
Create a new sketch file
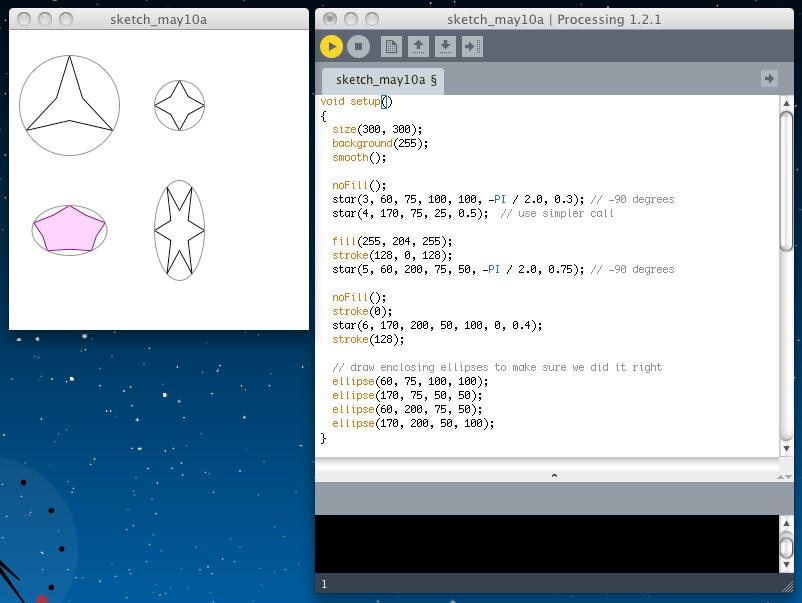(x=391, y=46)
